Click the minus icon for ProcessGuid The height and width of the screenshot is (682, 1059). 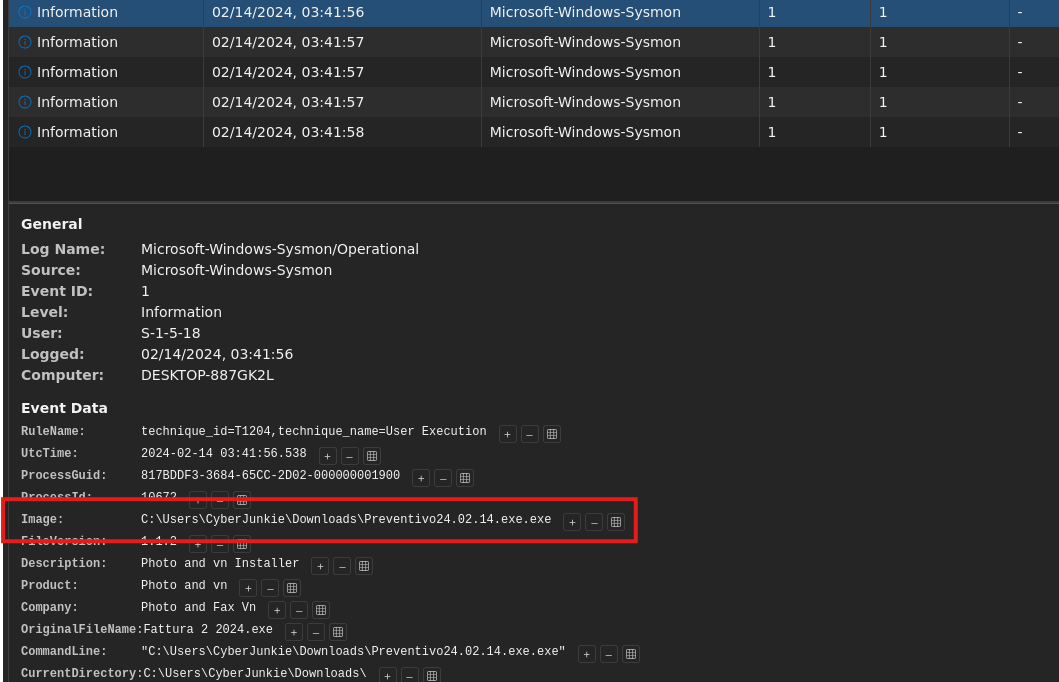pos(443,478)
